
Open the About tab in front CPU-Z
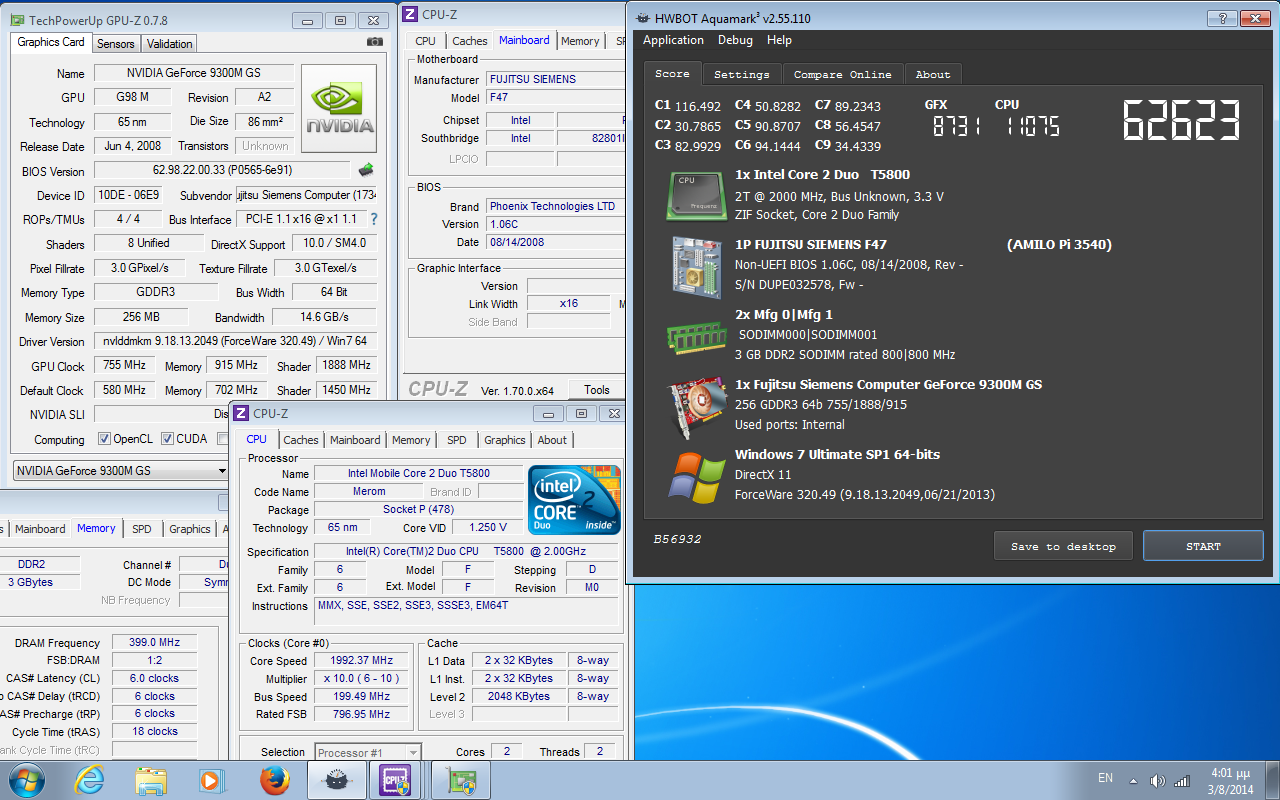(552, 440)
